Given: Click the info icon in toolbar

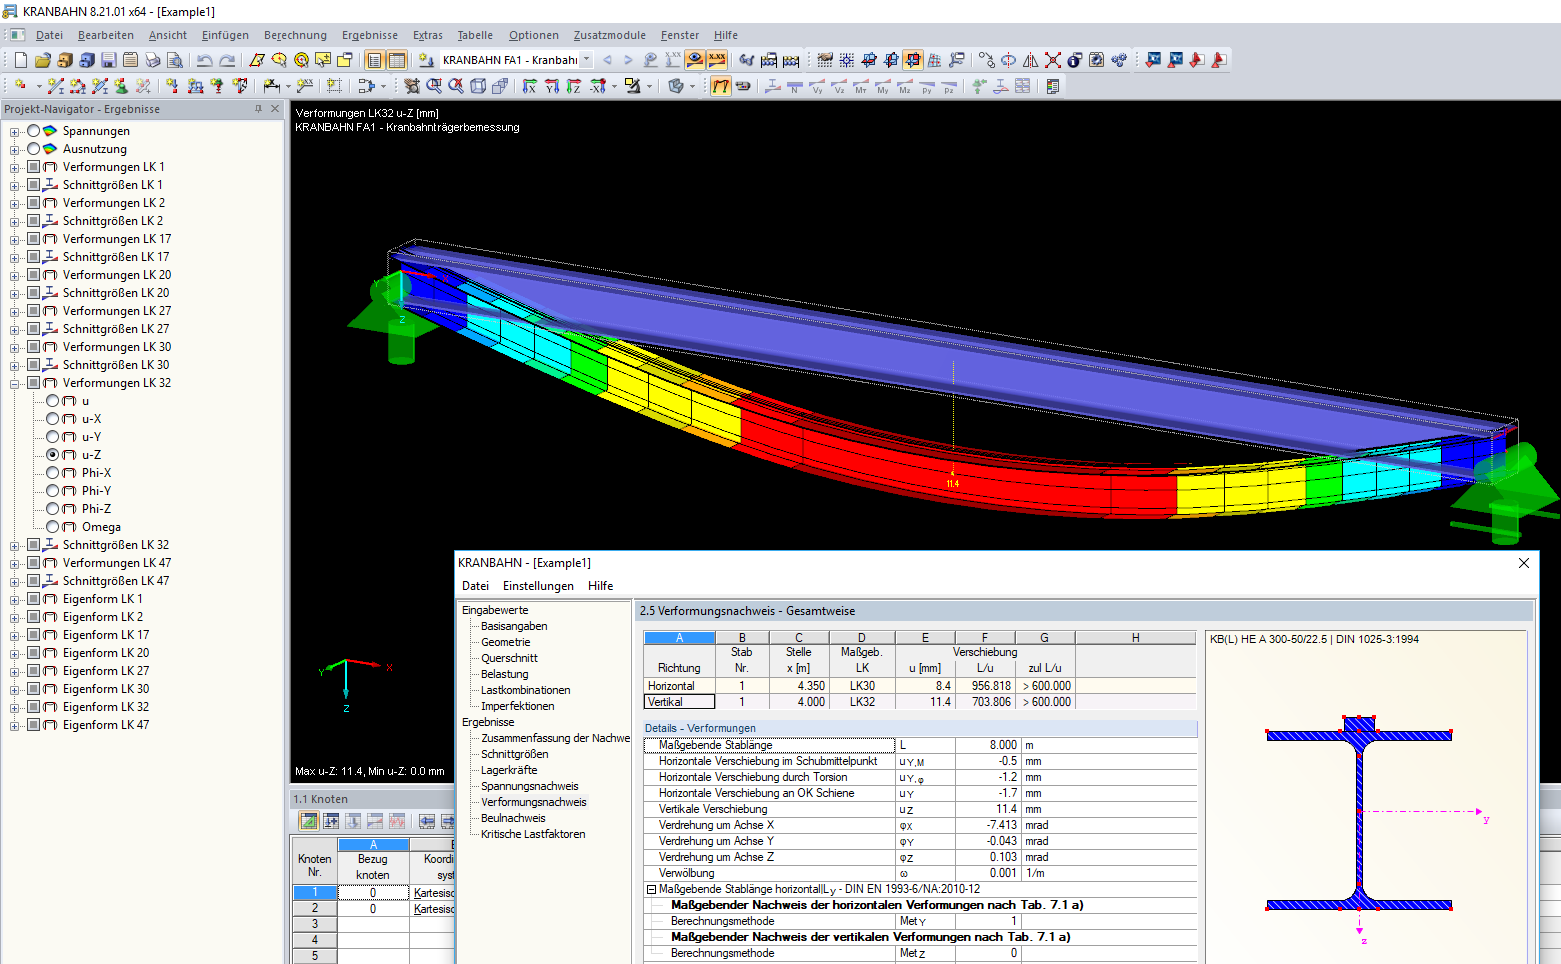Looking at the screenshot, I should (x=1074, y=60).
